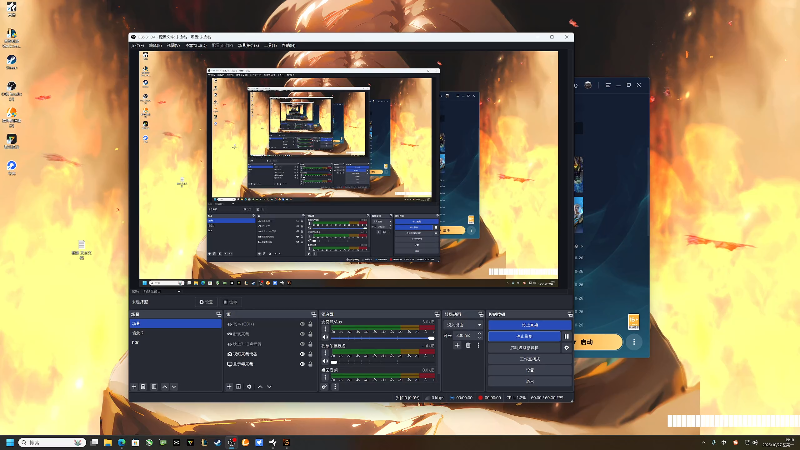Select the highlighted scene in Scenes list

[x=176, y=323]
